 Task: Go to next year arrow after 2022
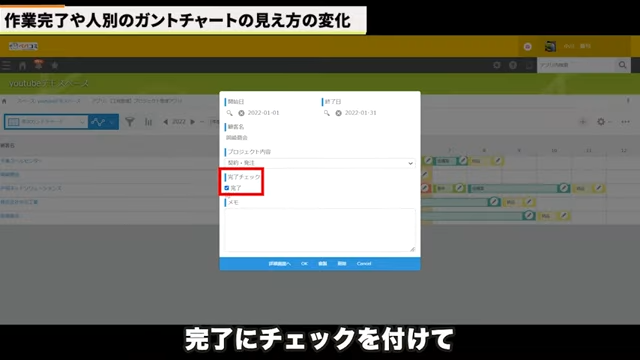tap(193, 122)
